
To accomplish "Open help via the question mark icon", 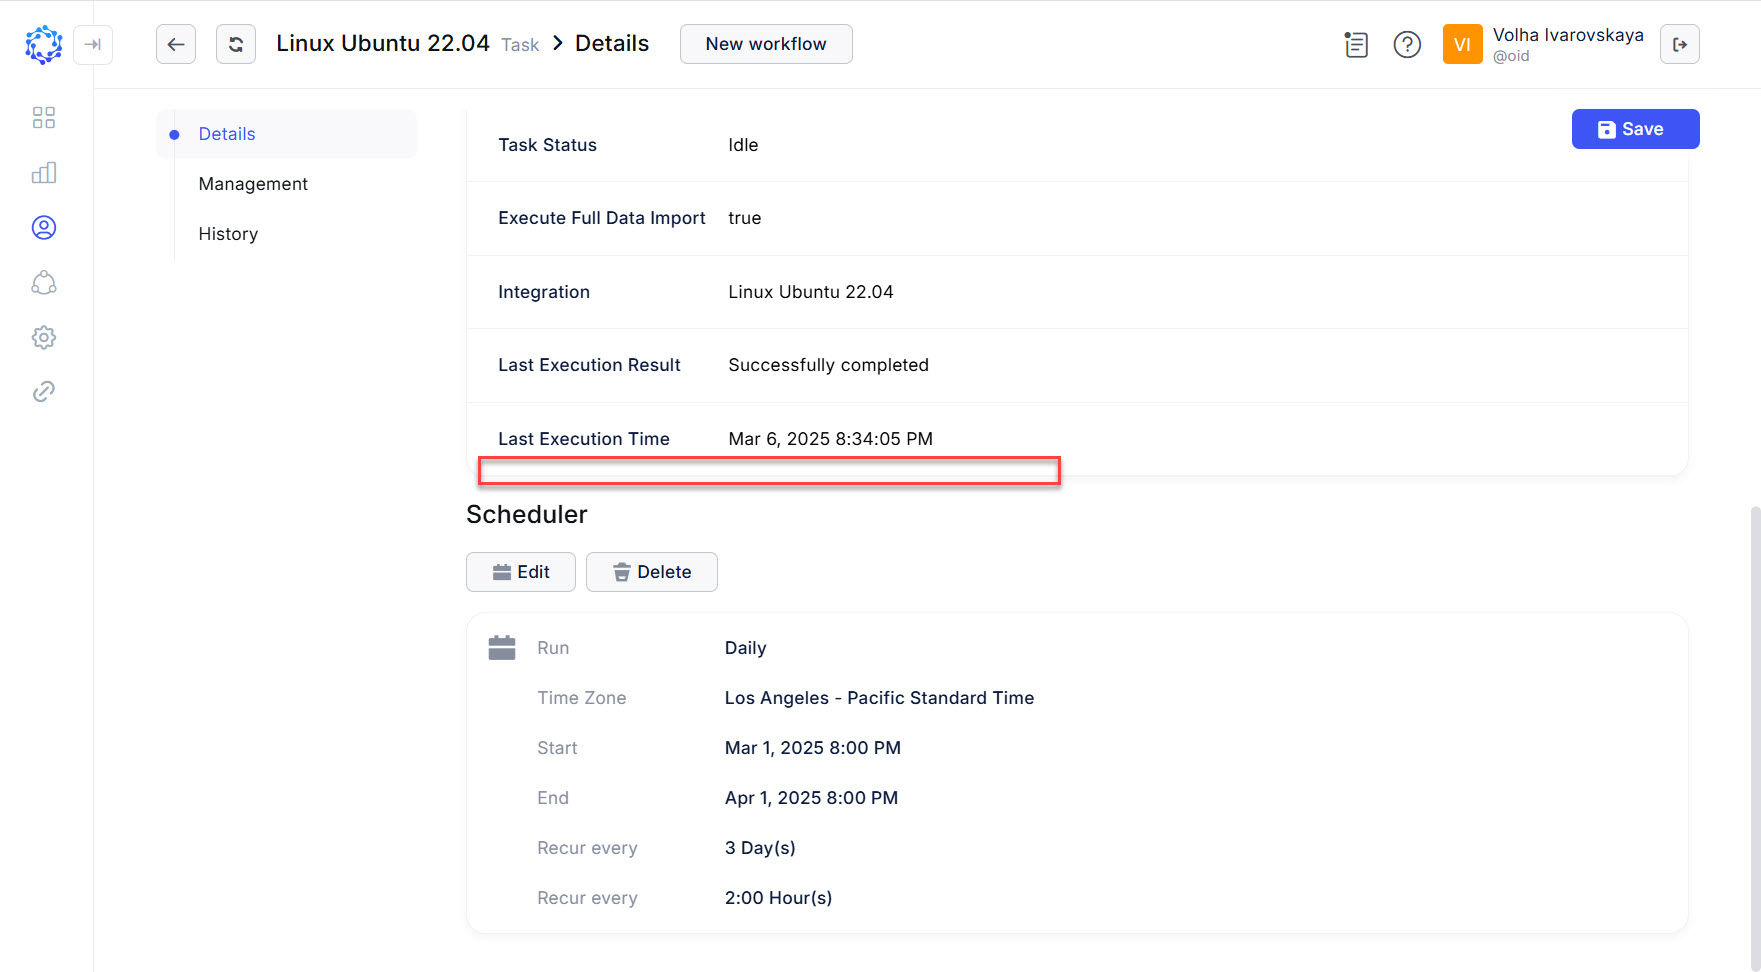I will (x=1407, y=45).
